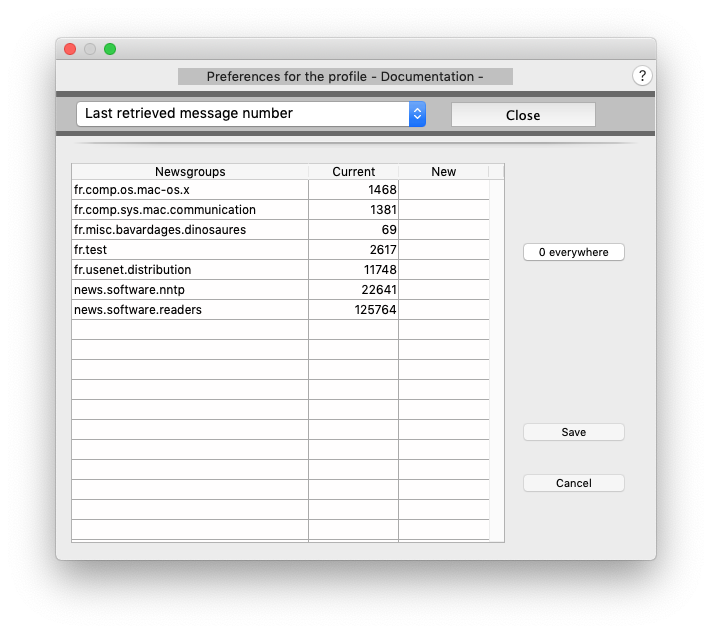Cancel the message number changes

[574, 483]
